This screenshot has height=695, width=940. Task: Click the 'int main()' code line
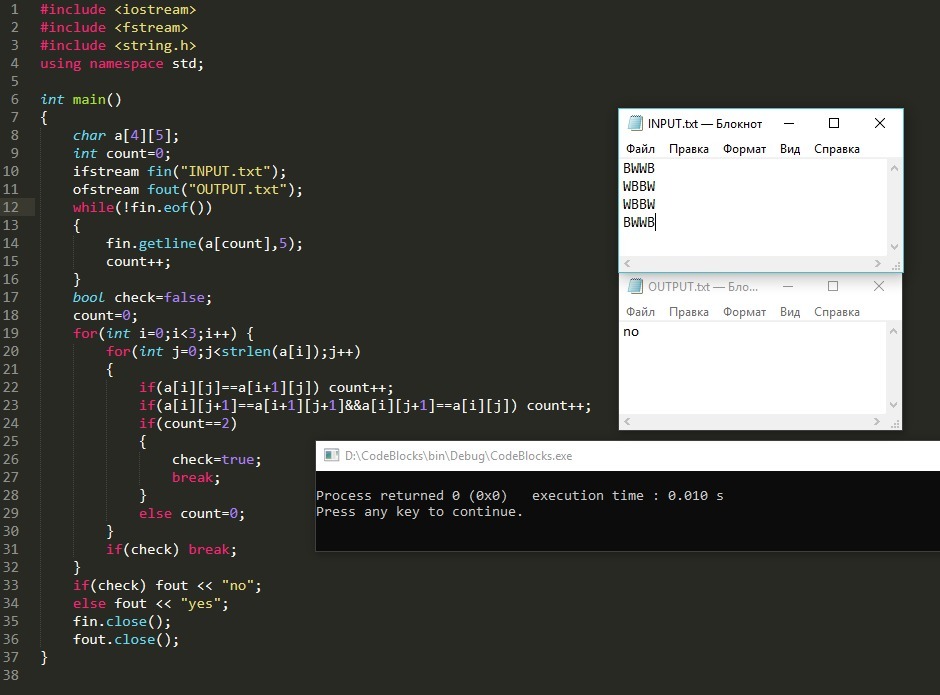(x=81, y=100)
